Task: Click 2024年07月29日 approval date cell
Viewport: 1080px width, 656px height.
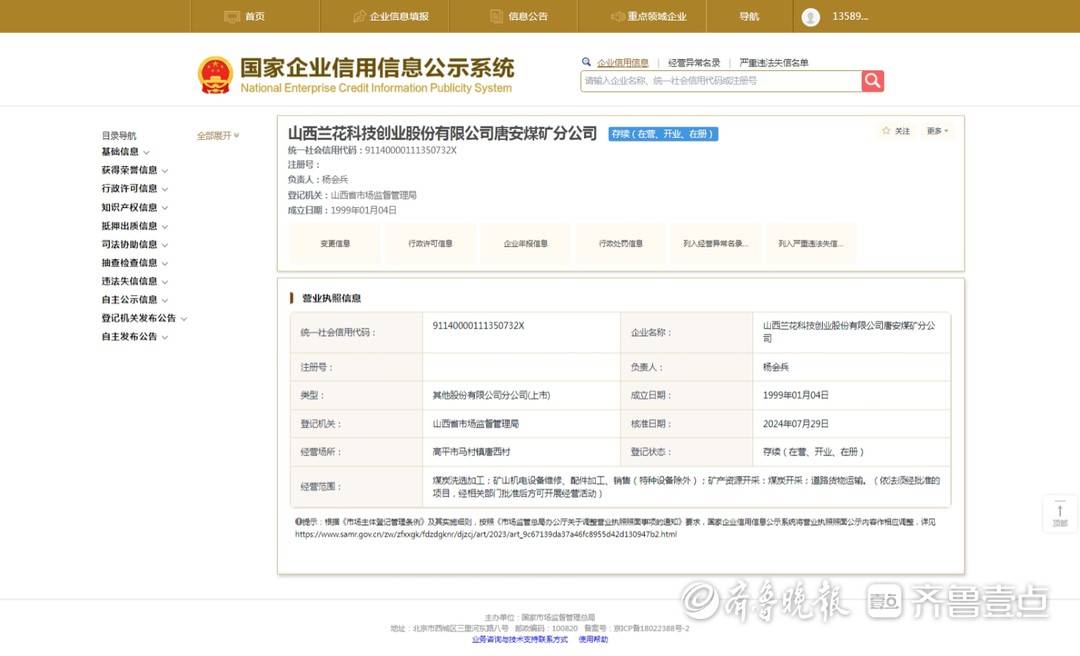Action: [x=796, y=424]
